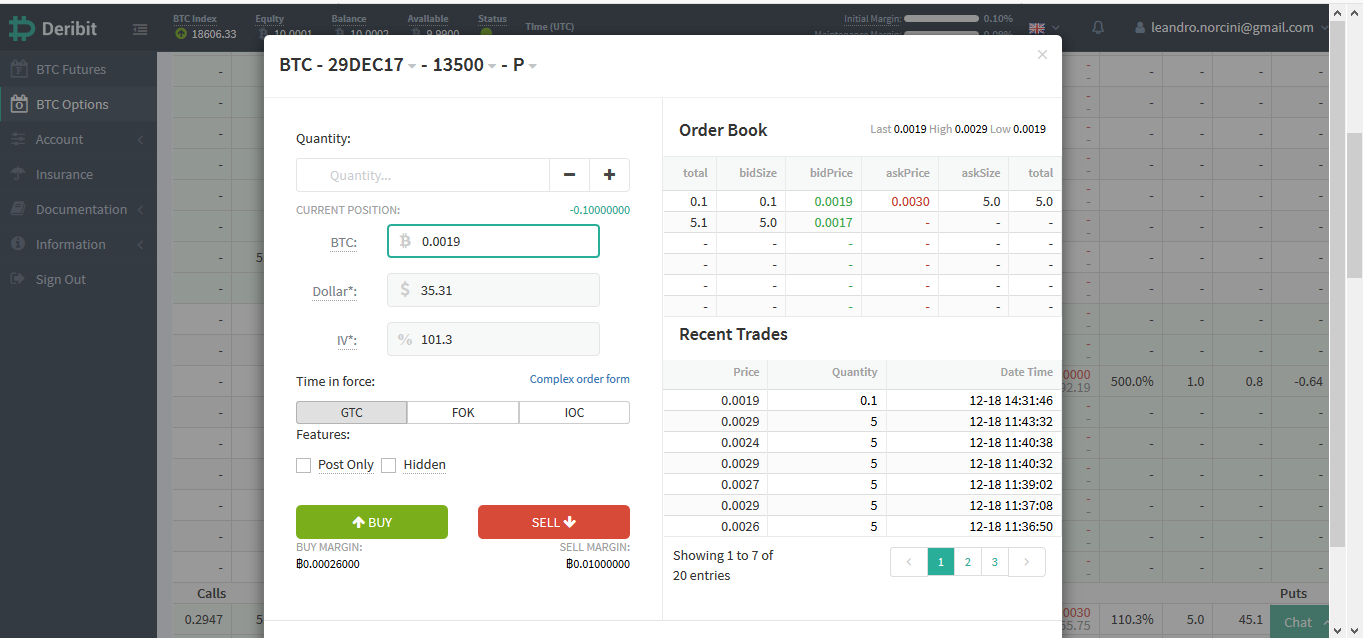Click the 12-18 14:31:46 trade row
The height and width of the screenshot is (638, 1363).
pyautogui.click(x=862, y=400)
